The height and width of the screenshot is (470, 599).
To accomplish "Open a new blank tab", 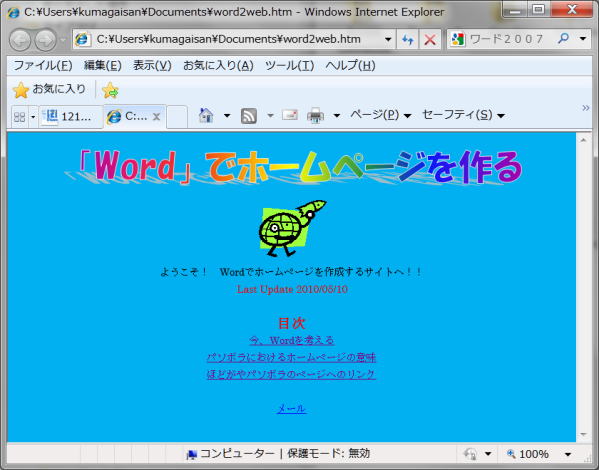I will tap(177, 117).
